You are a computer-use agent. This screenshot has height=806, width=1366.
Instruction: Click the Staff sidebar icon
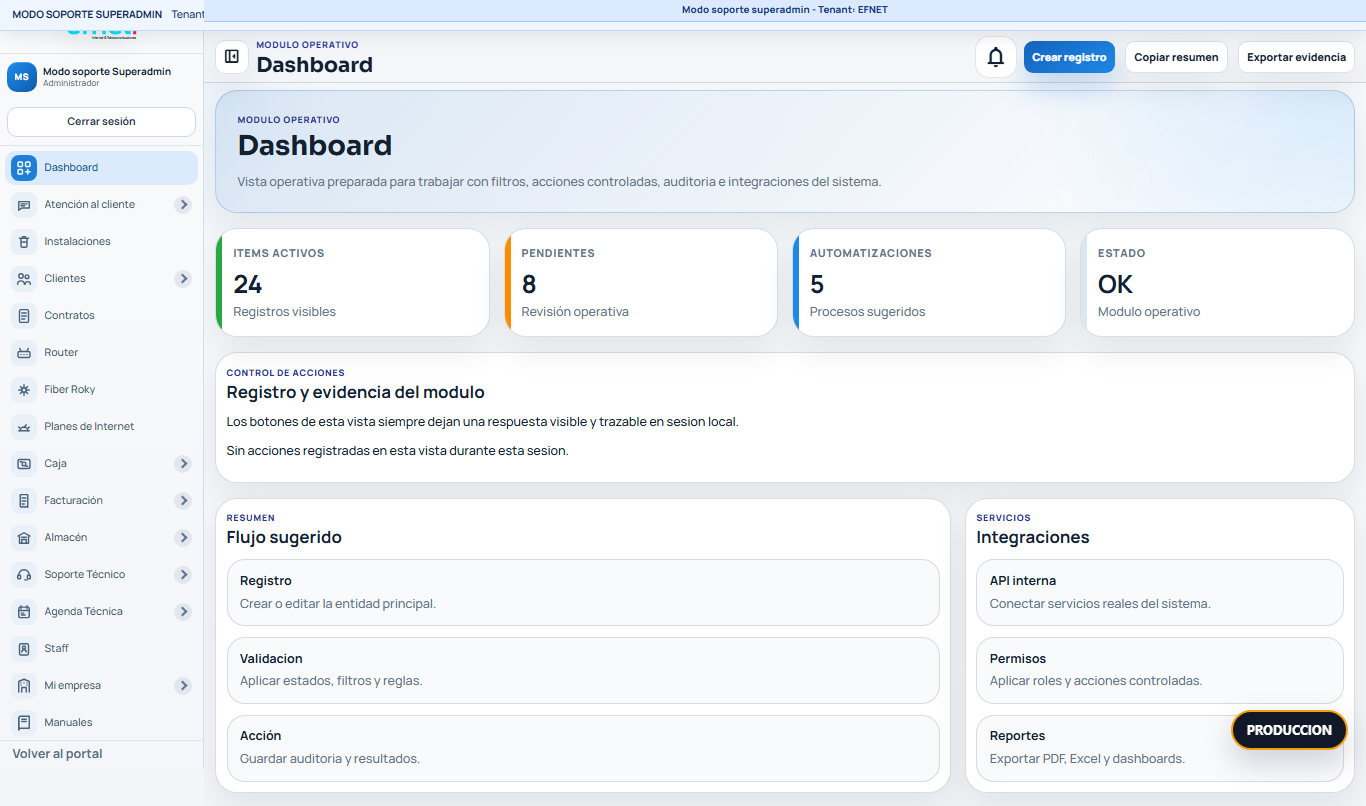tap(24, 648)
